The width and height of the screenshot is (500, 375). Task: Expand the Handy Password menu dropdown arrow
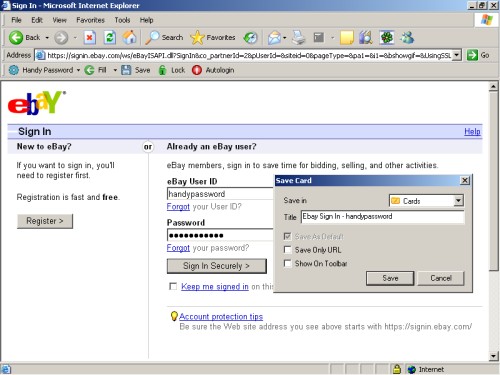click(x=78, y=70)
